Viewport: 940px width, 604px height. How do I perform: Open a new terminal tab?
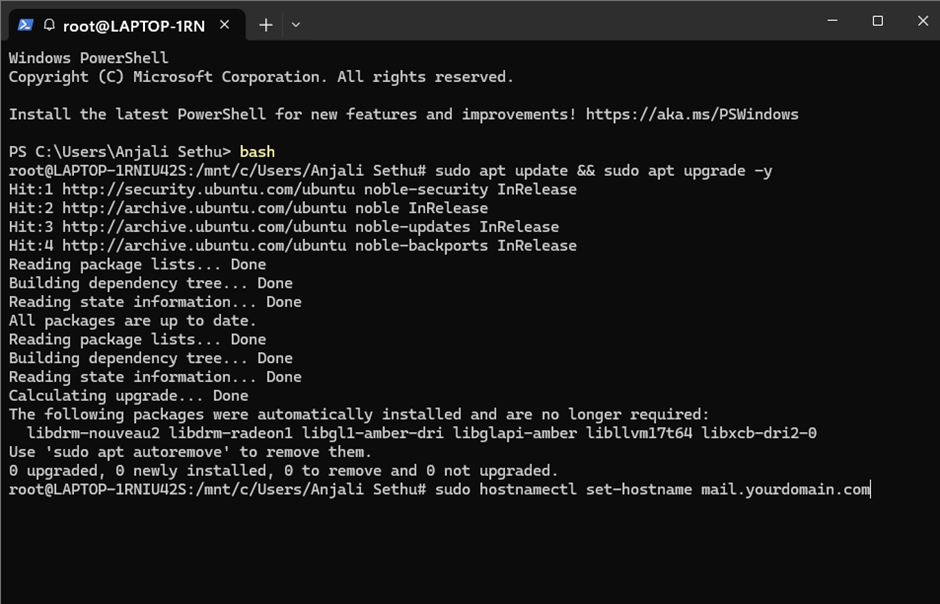(266, 25)
